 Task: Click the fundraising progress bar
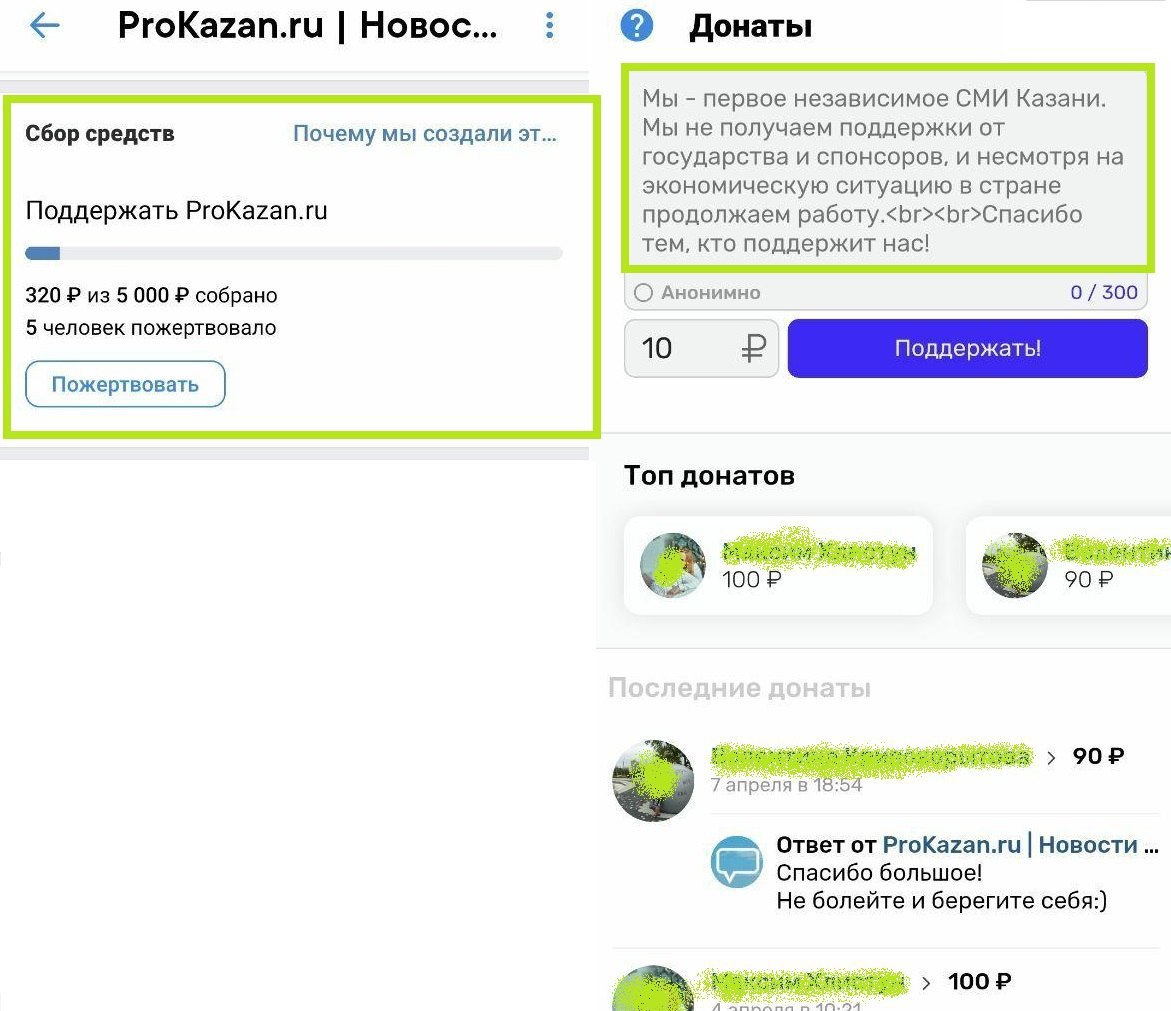point(293,253)
